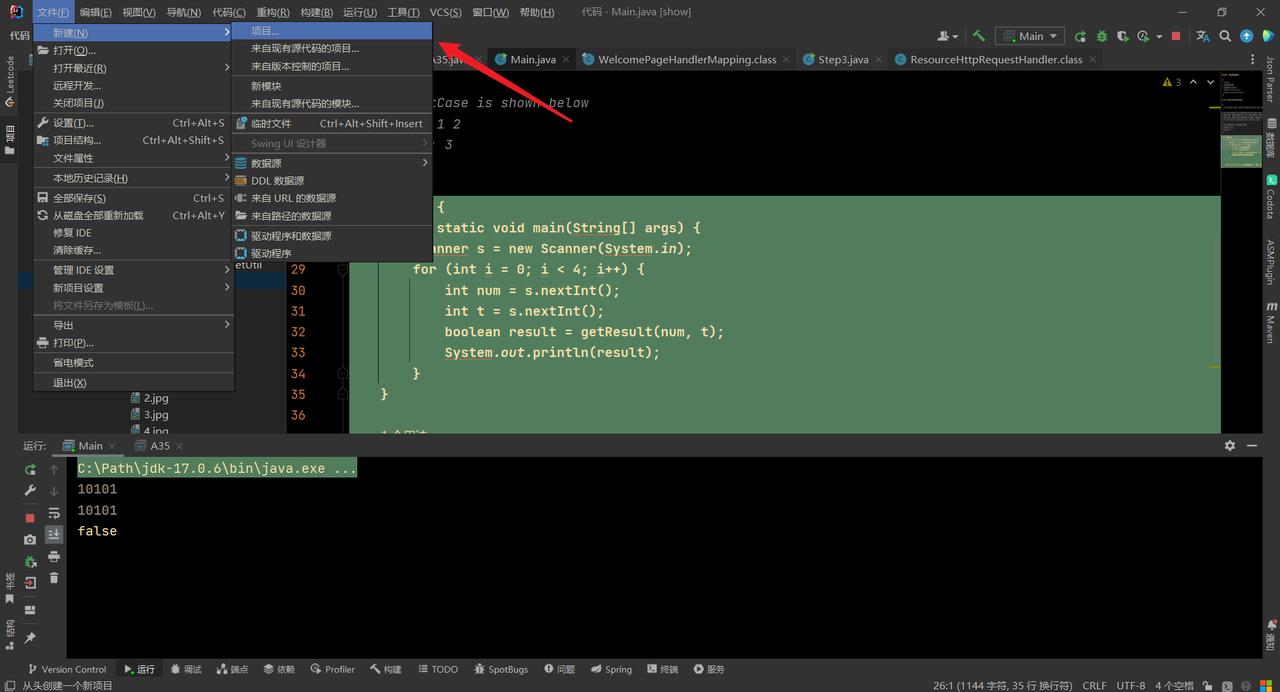Viewport: 1280px width, 692px height.
Task: Switch to Step3.java editor tab
Action: 843,60
